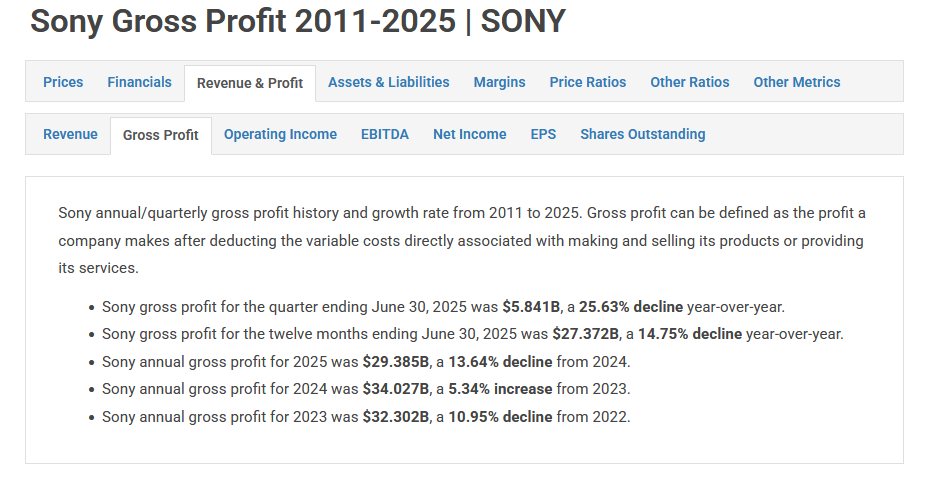Go to Assets & Liabilities tab
The image size is (939, 494).
(x=388, y=82)
